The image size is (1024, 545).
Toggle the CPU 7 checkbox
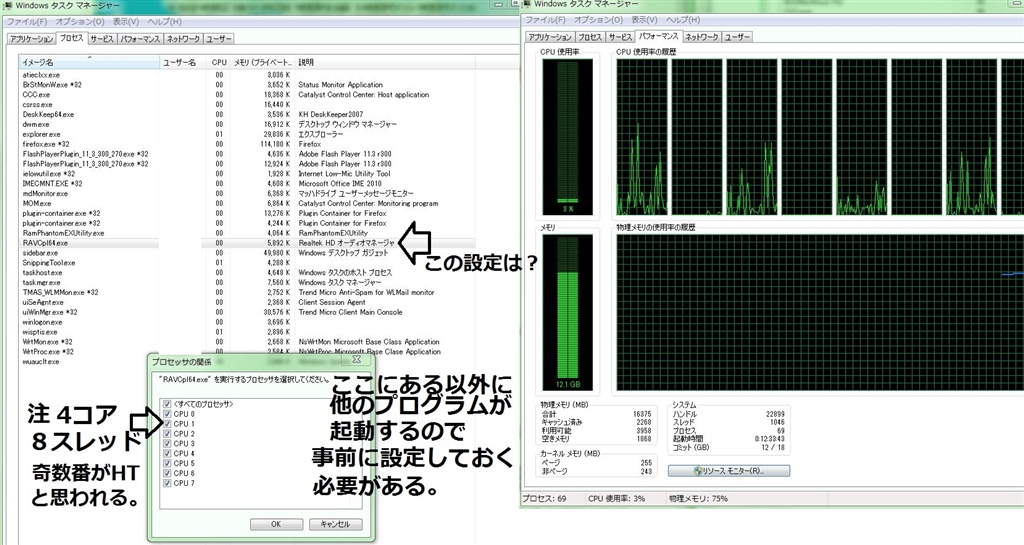[x=167, y=483]
